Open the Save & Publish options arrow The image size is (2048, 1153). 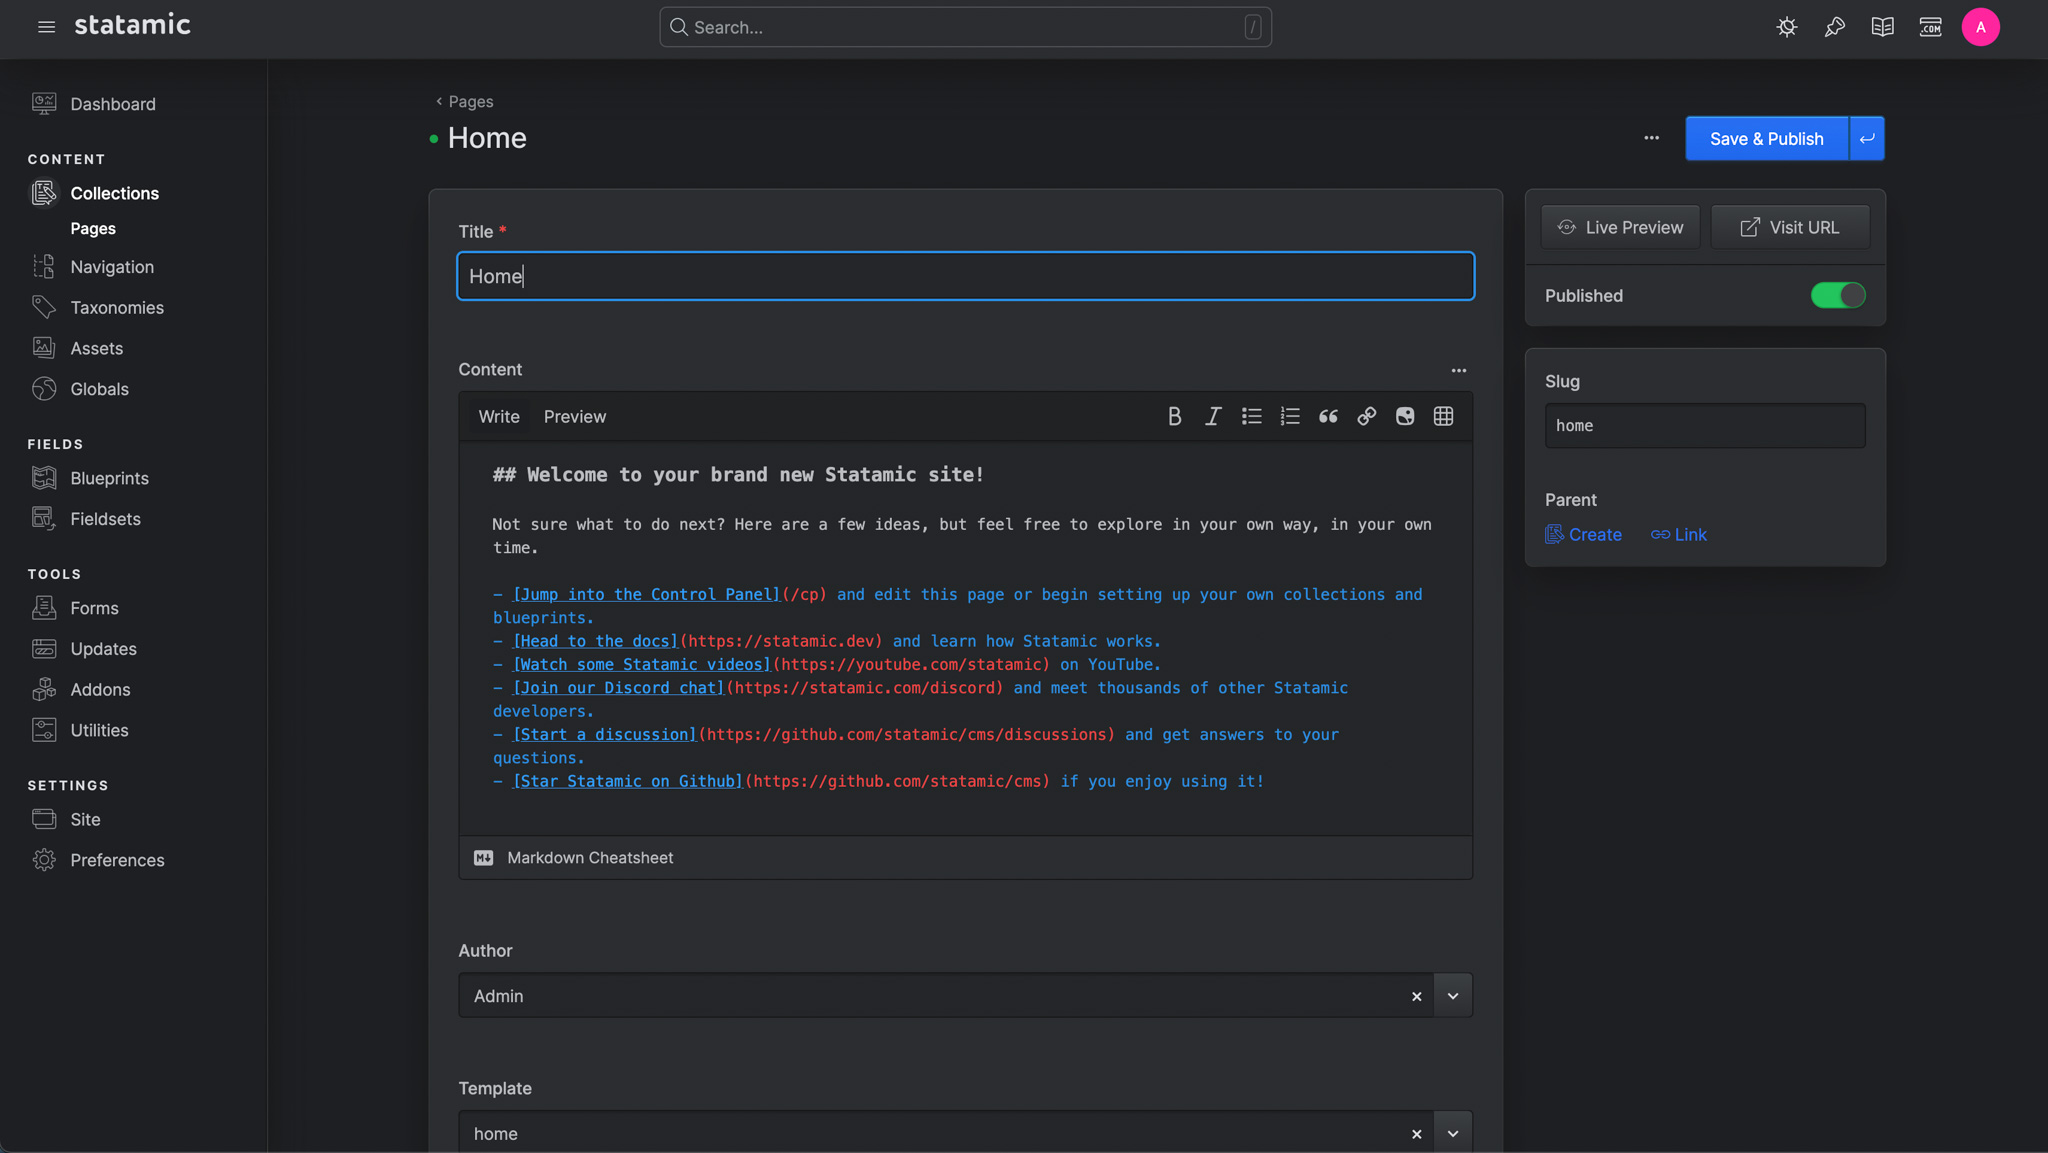pyautogui.click(x=1867, y=139)
